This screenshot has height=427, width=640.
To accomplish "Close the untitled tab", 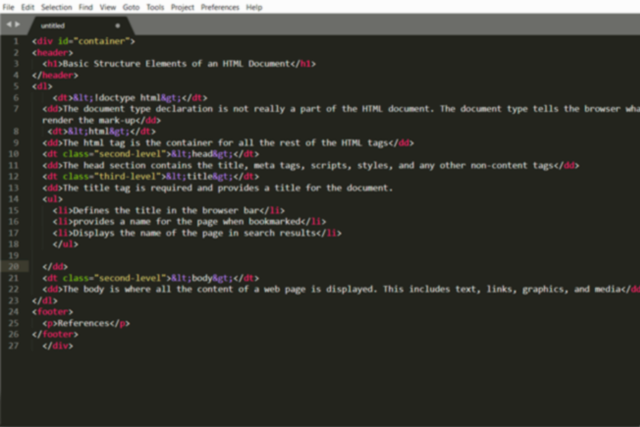I will [117, 25].
